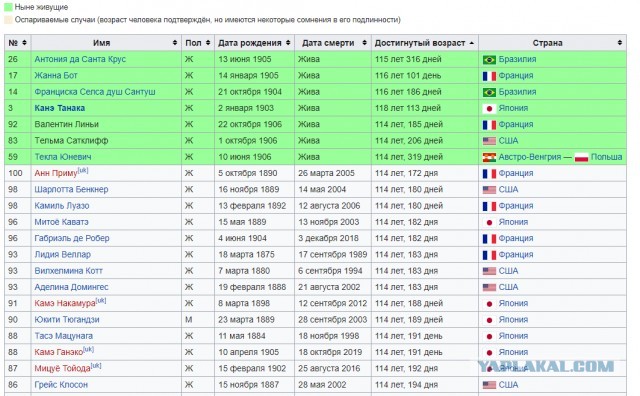
Task: Click the Japan flag in Тасэ Мацунага row
Action: (x=489, y=336)
